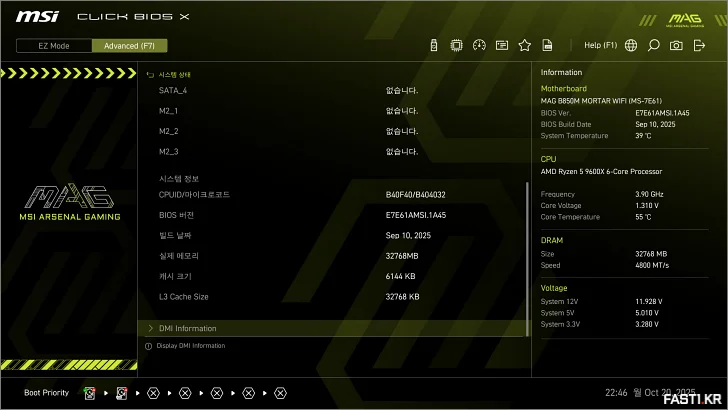This screenshot has width=728, height=410.
Task: Click the 캐시 크기 label
Action: tap(175, 276)
